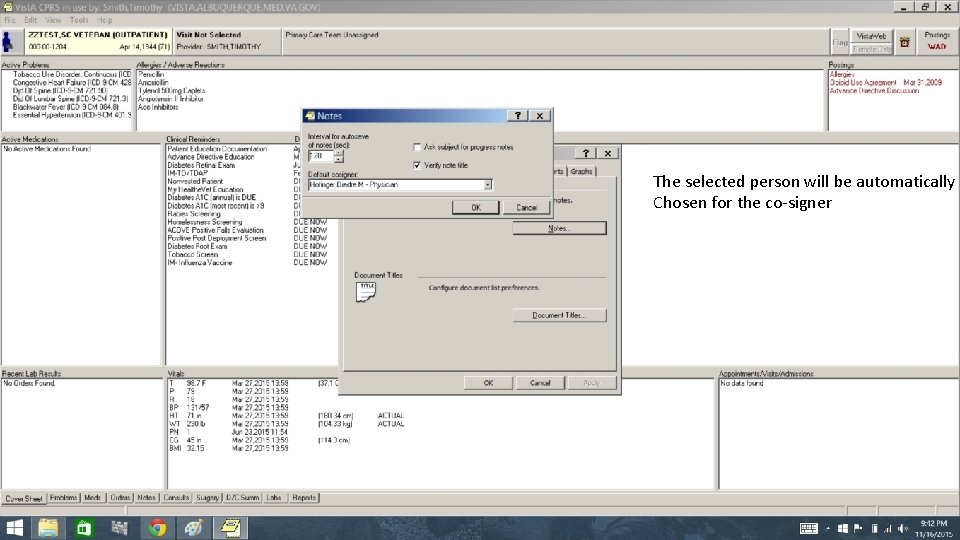
Task: Select Diabetes Retinal Exam reminder
Action: 201,165
